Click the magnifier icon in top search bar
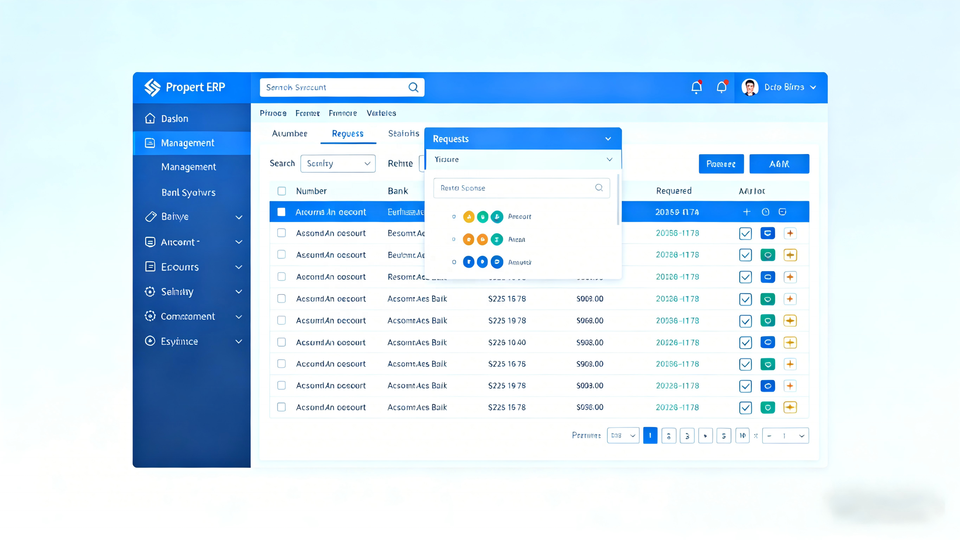Viewport: 960px width, 540px height. [x=413, y=88]
